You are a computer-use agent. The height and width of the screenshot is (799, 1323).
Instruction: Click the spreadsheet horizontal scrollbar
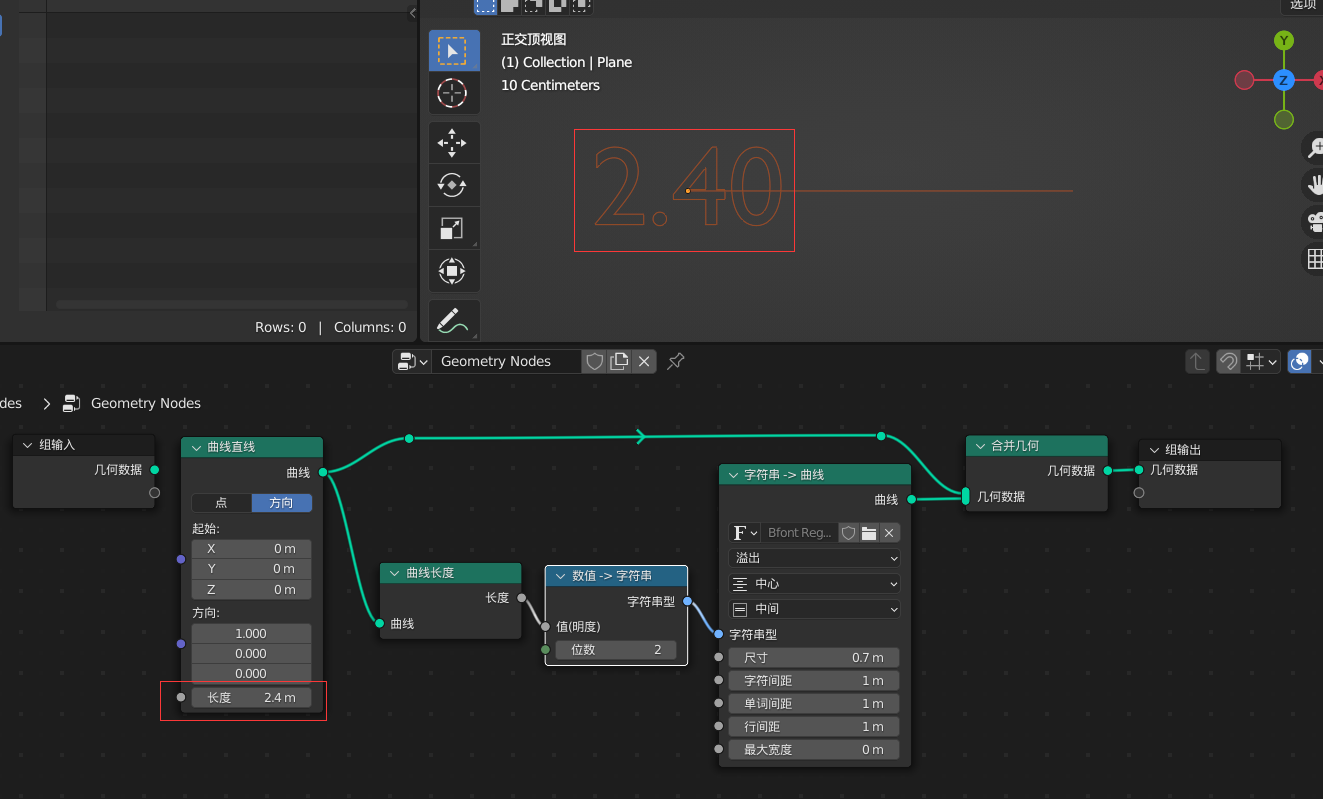[231, 304]
